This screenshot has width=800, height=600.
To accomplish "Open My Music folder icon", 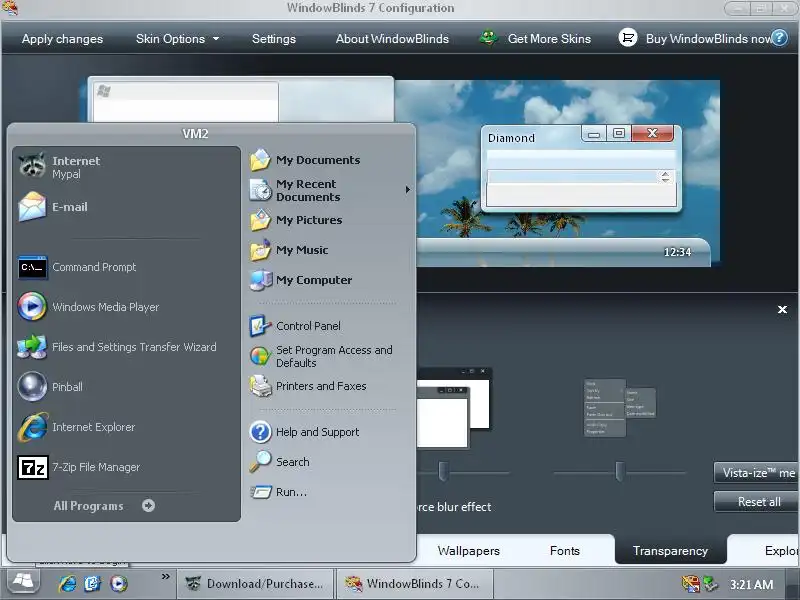I will (260, 250).
